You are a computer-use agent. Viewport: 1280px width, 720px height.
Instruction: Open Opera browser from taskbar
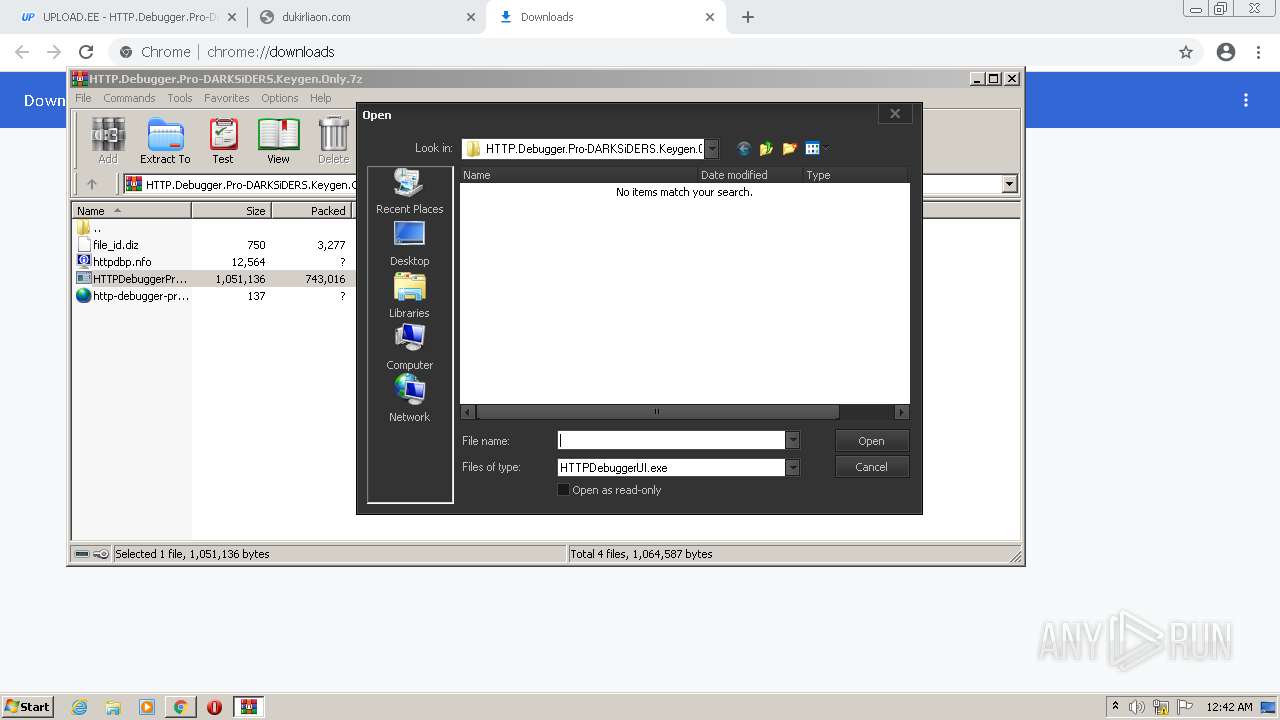click(214, 707)
